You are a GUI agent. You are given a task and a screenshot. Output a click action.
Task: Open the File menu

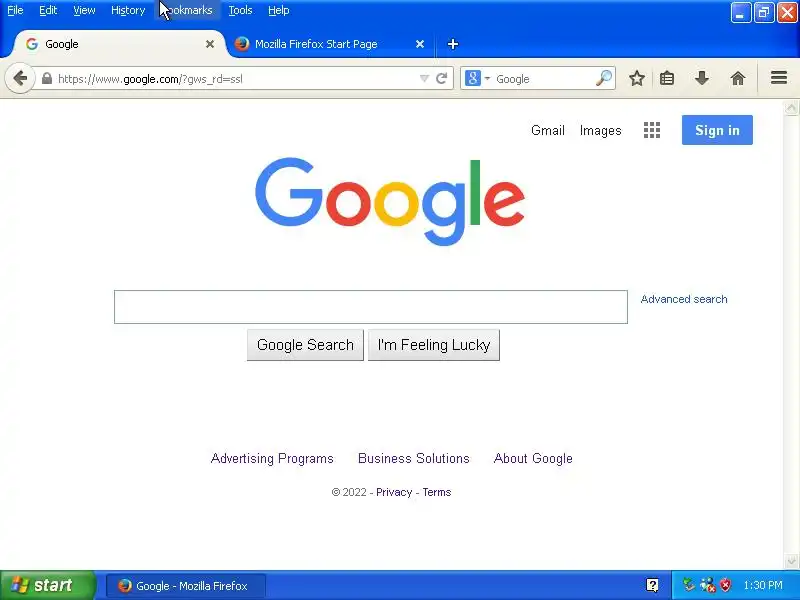15,10
